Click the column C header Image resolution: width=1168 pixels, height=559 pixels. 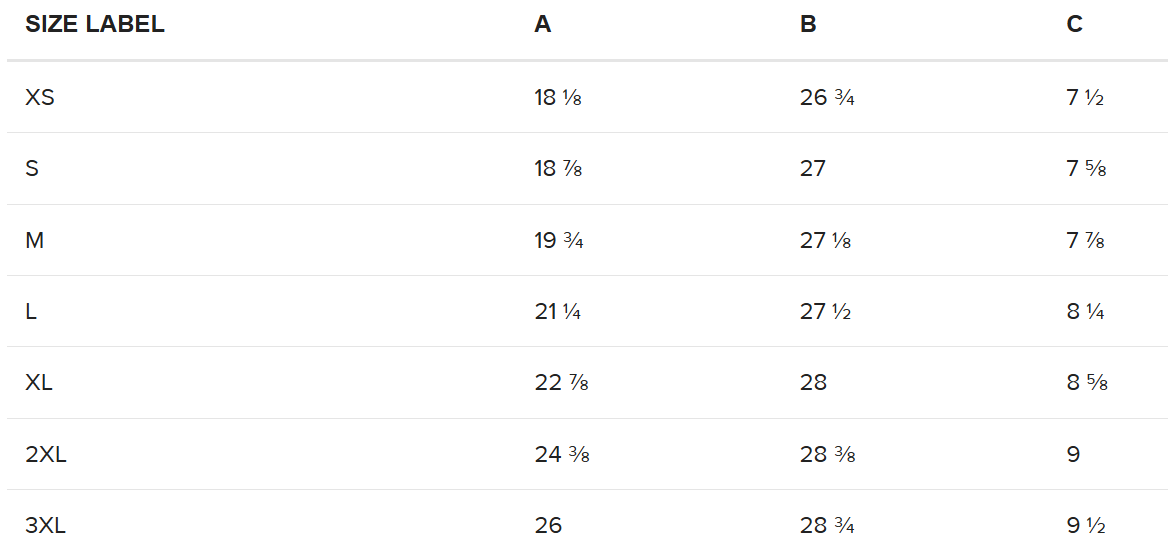(1074, 25)
